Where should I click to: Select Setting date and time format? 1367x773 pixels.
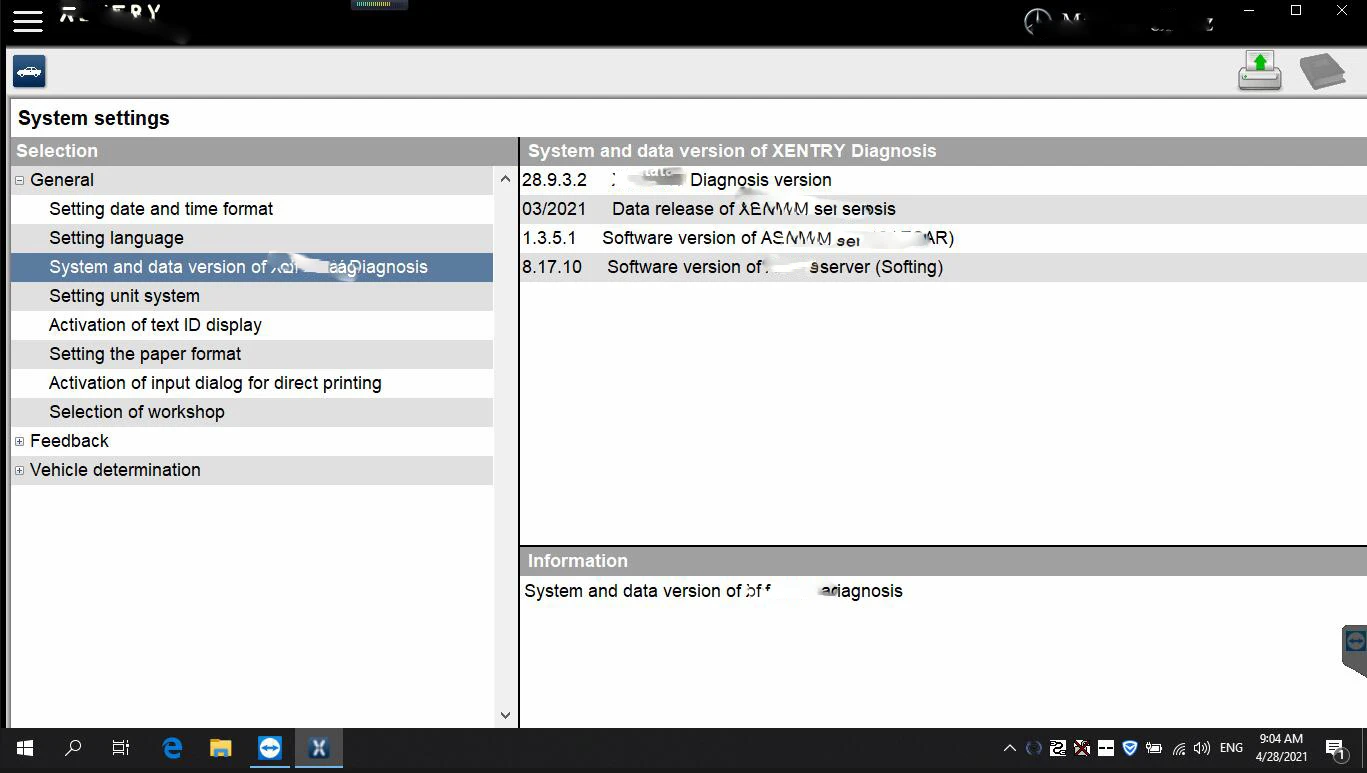pyautogui.click(x=252, y=209)
